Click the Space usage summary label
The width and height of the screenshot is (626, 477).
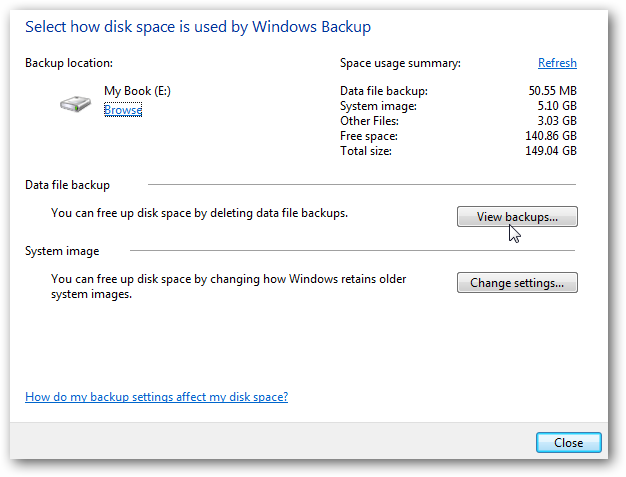(x=400, y=63)
